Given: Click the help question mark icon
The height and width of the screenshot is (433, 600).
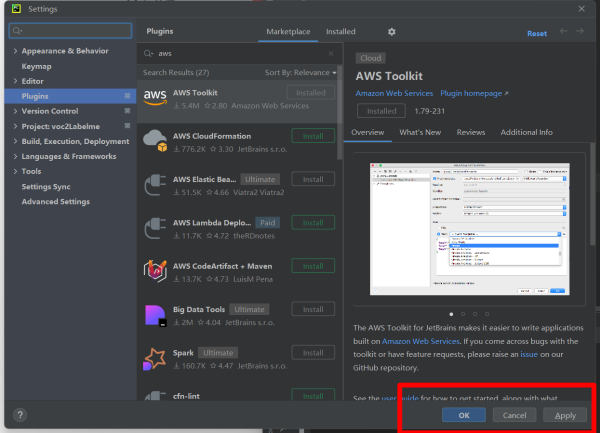Looking at the screenshot, I should point(20,414).
